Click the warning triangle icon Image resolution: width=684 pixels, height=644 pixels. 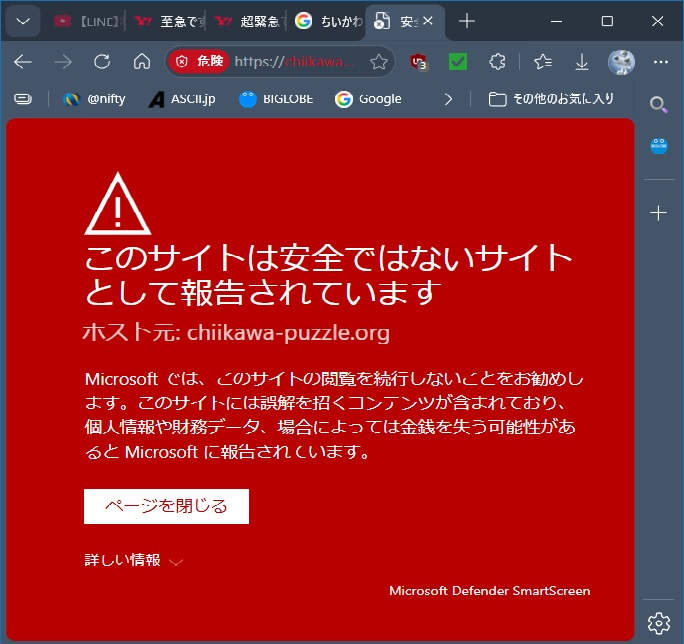coord(118,204)
